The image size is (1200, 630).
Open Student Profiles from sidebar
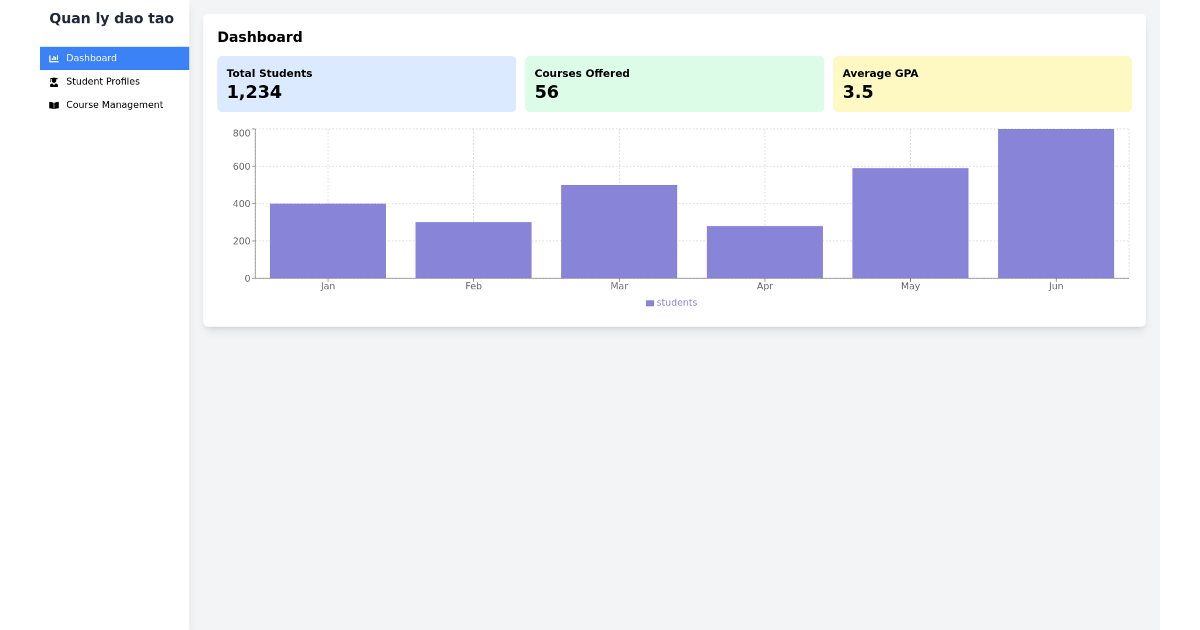[104, 81]
